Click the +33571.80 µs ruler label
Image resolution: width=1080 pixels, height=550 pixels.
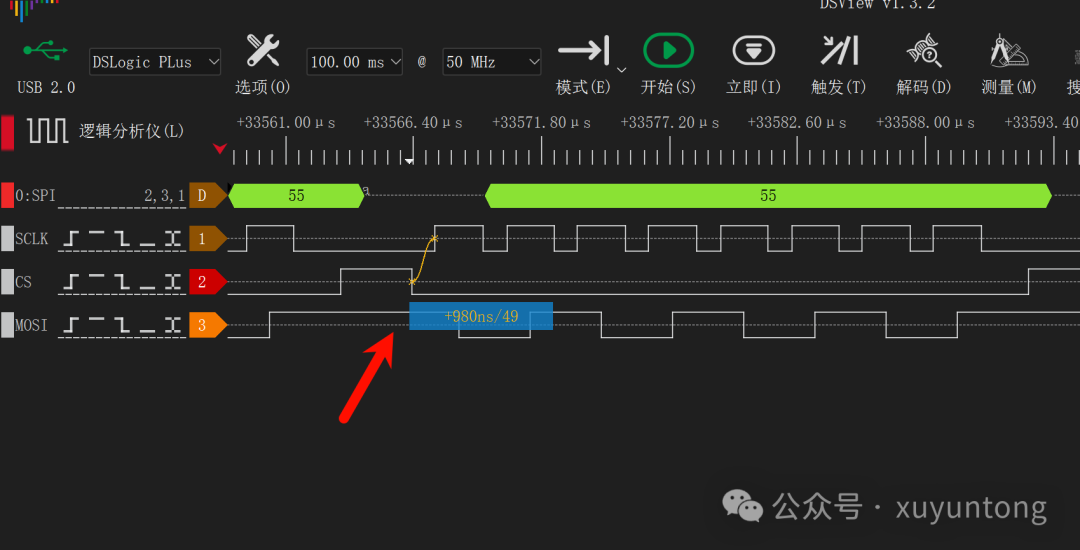[541, 123]
